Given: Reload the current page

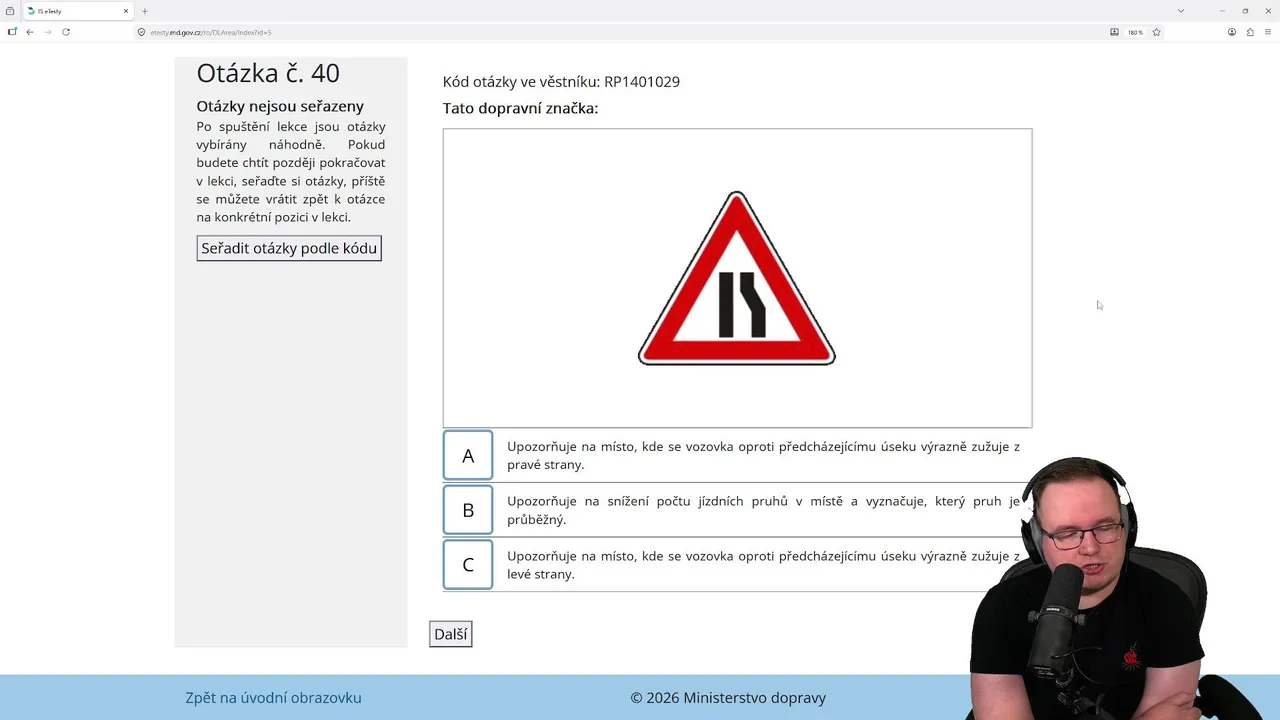Looking at the screenshot, I should (x=66, y=32).
